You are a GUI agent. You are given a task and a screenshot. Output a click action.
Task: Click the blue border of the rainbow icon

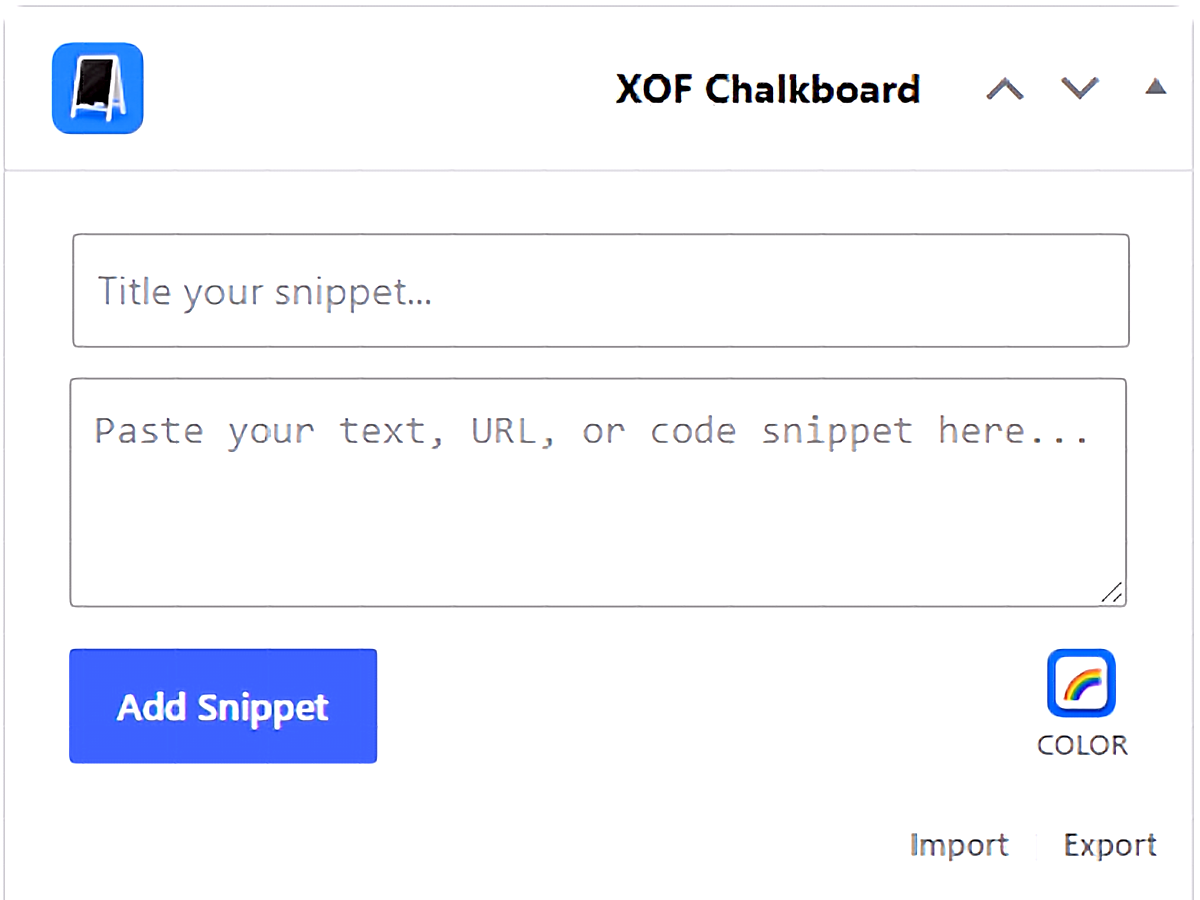tap(1052, 683)
